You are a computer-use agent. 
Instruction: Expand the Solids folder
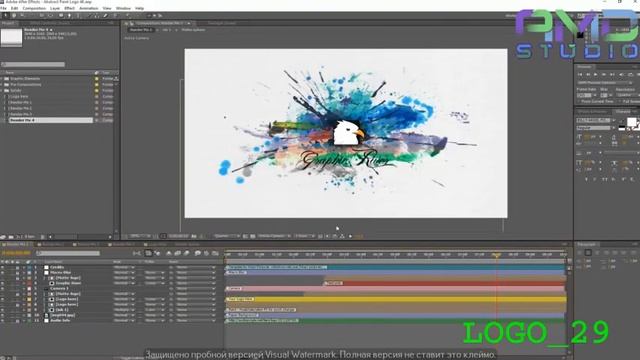2,91
